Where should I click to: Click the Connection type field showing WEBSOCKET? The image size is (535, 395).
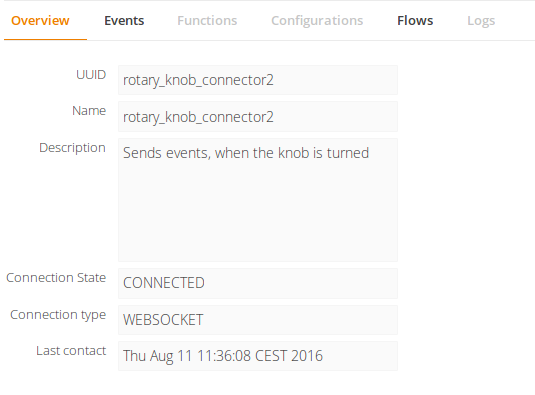258,320
